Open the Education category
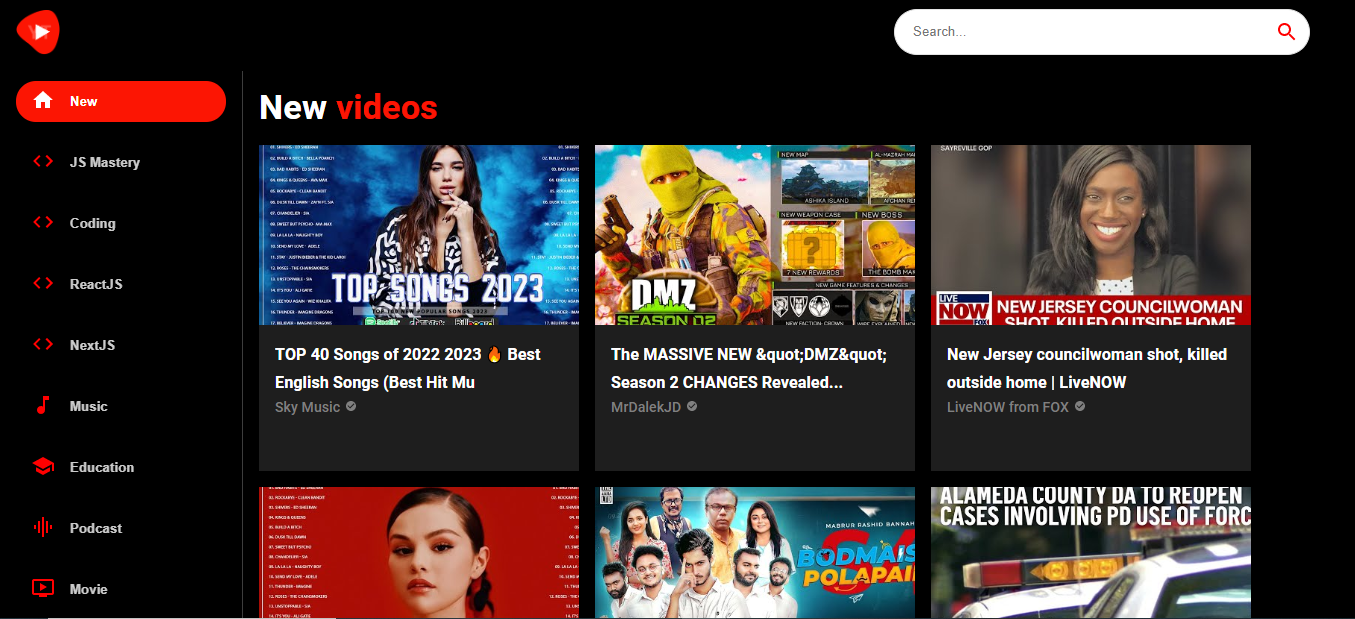 pos(102,467)
